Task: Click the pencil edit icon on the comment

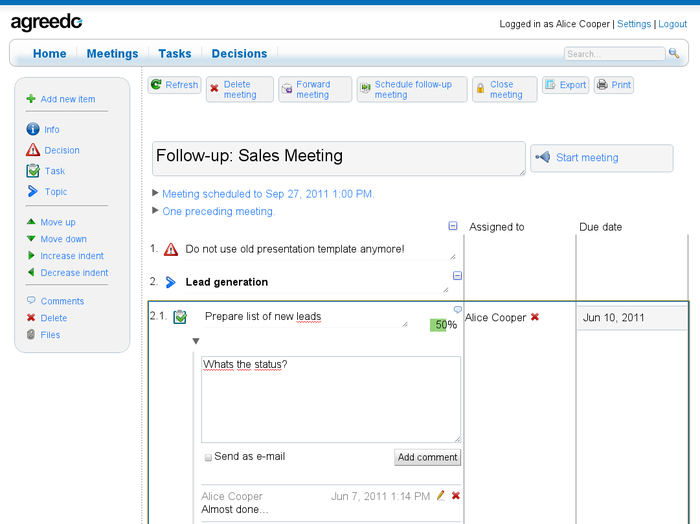Action: pos(441,496)
